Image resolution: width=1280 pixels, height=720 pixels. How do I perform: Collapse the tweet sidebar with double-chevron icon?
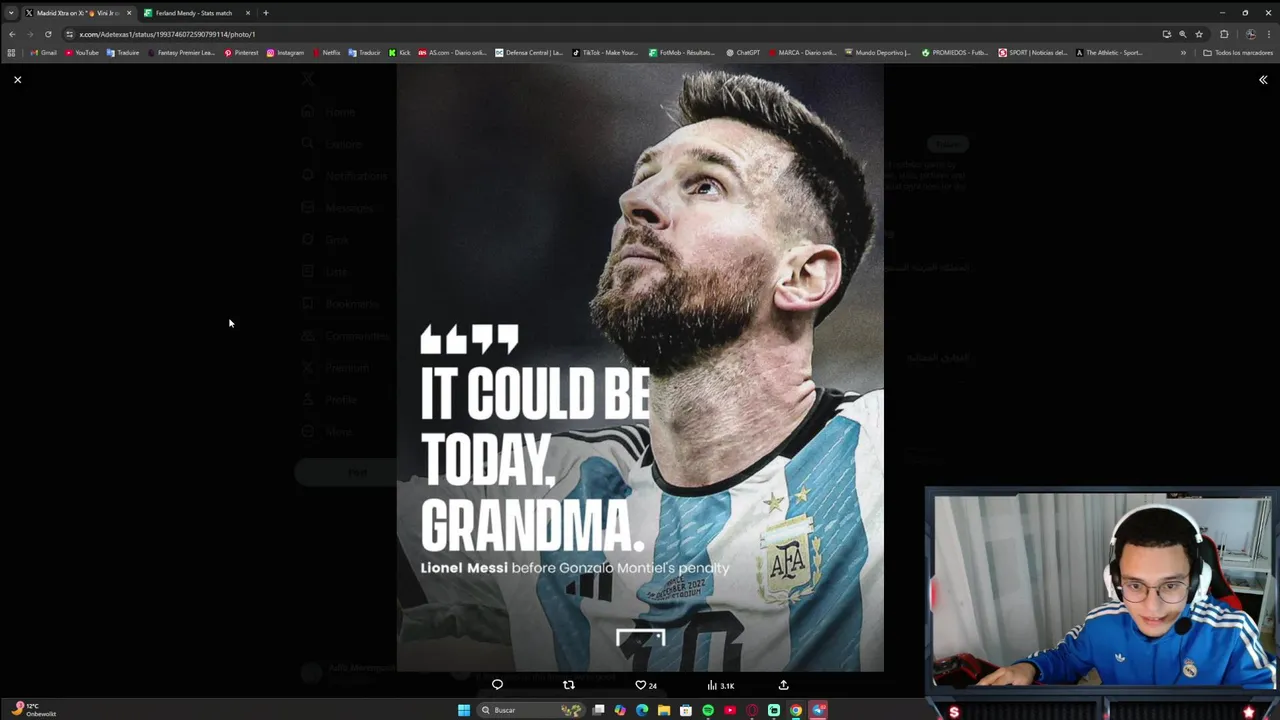pos(1263,79)
